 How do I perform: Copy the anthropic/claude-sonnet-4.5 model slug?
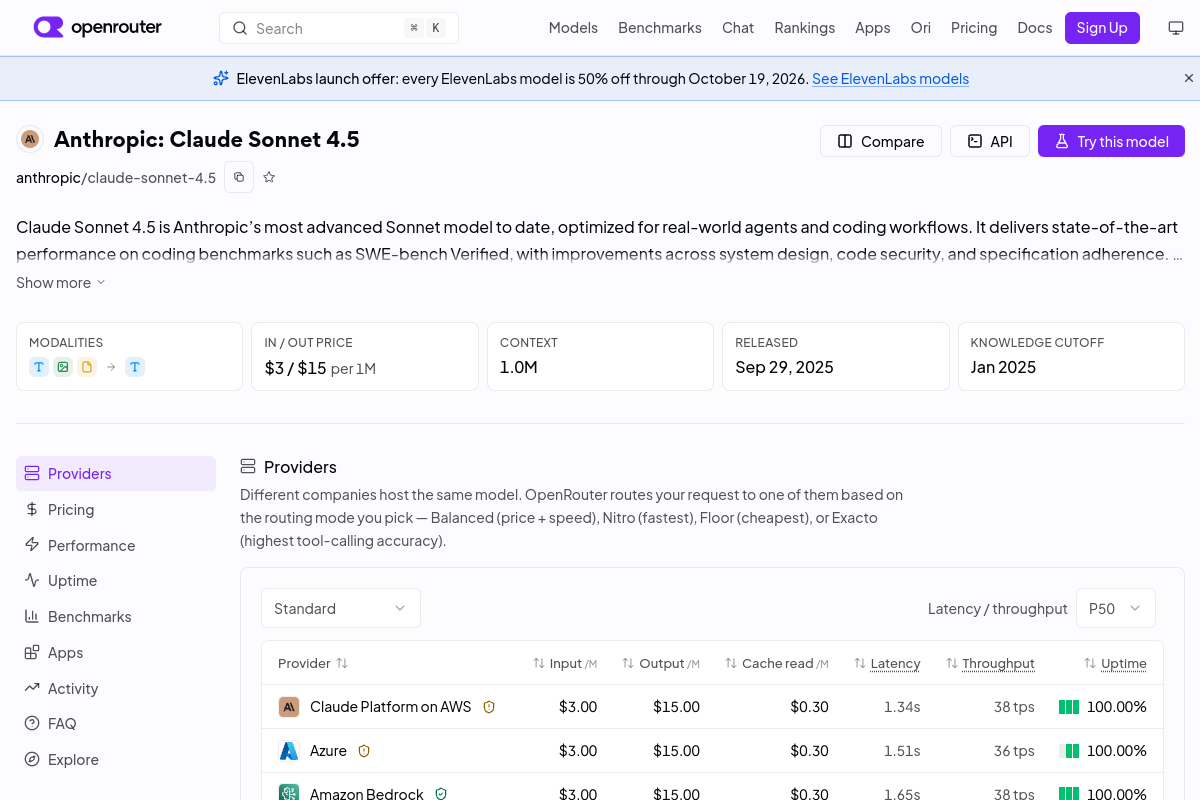tap(239, 177)
